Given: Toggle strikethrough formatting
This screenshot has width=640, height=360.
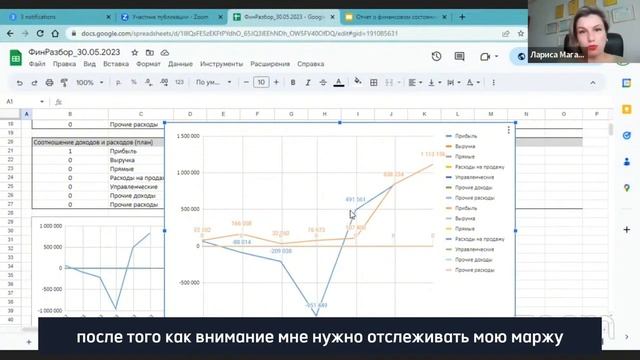Looking at the screenshot, I should 323,83.
